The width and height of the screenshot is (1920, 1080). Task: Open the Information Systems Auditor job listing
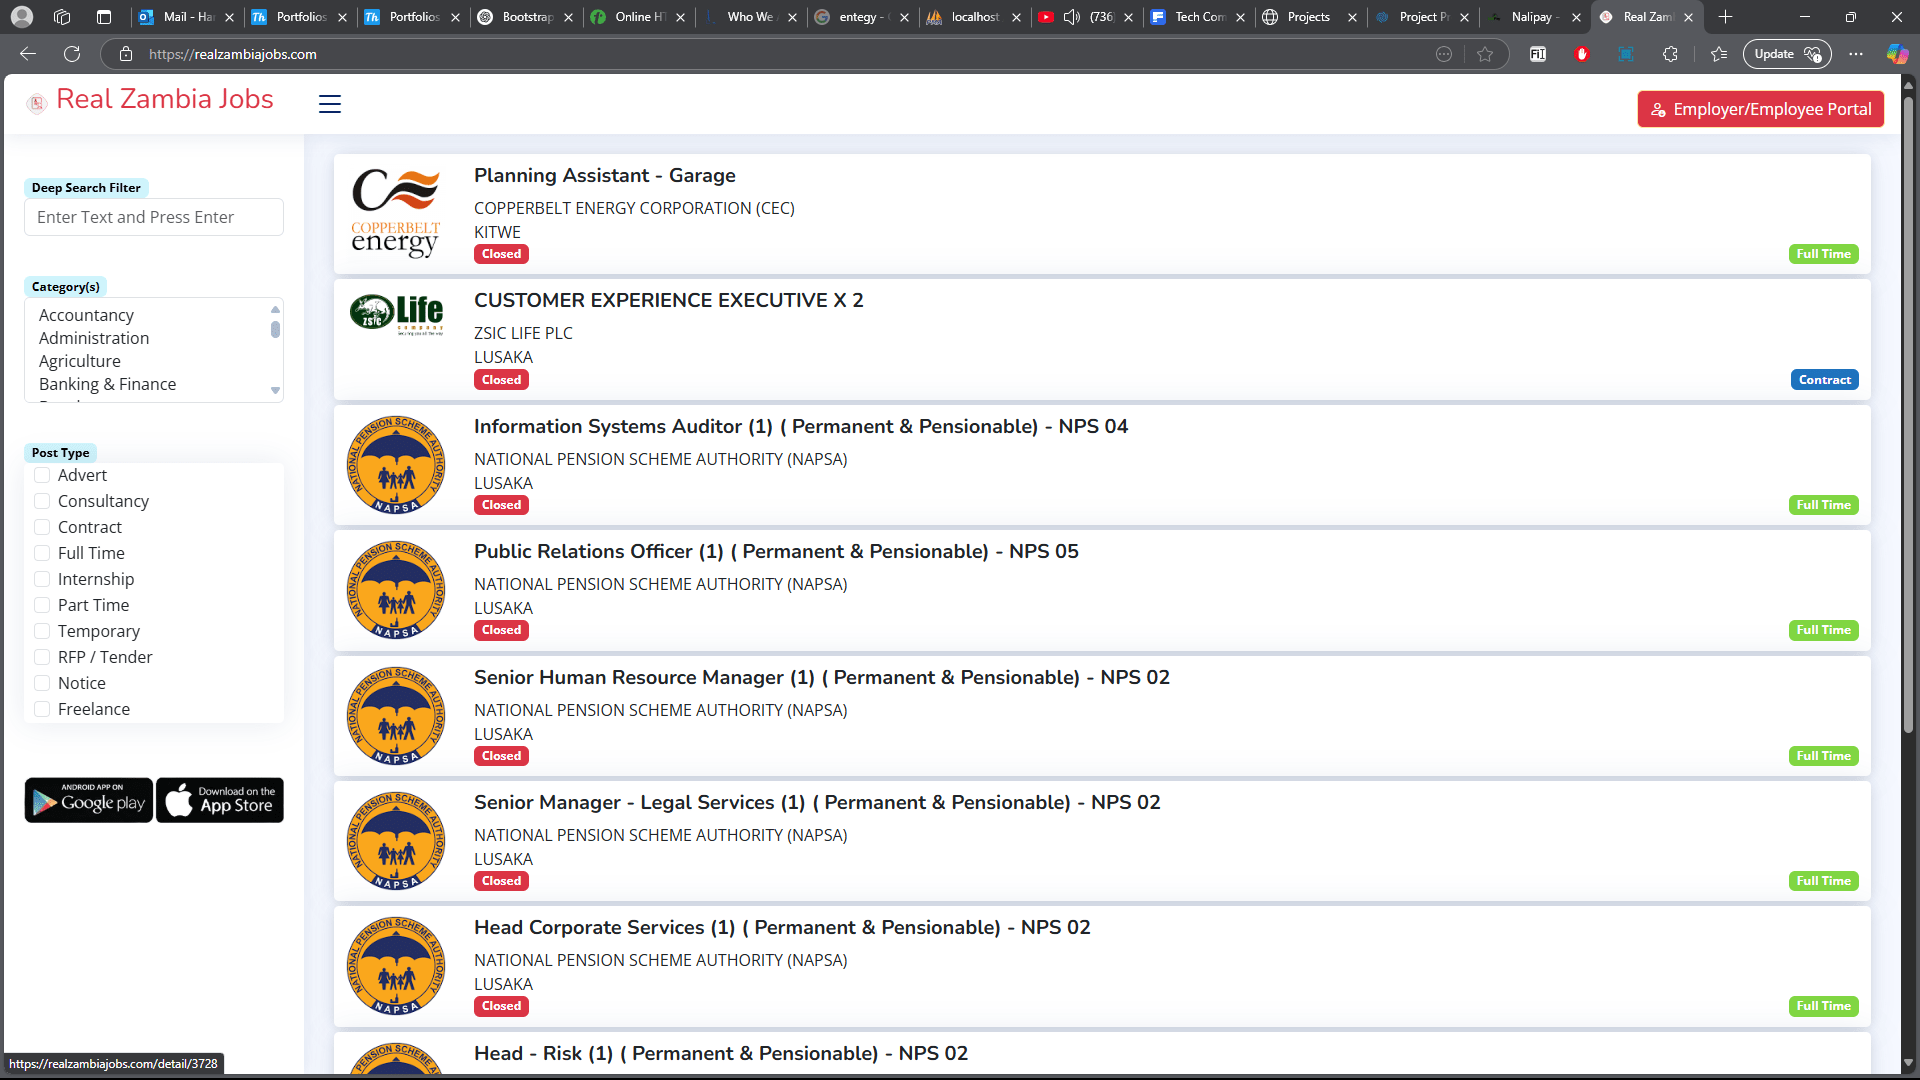[x=800, y=427]
